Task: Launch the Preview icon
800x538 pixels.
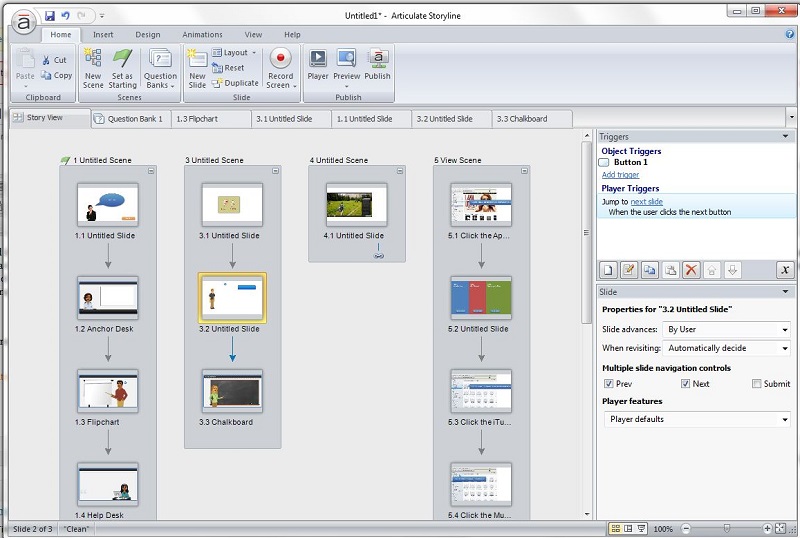Action: pyautogui.click(x=347, y=66)
